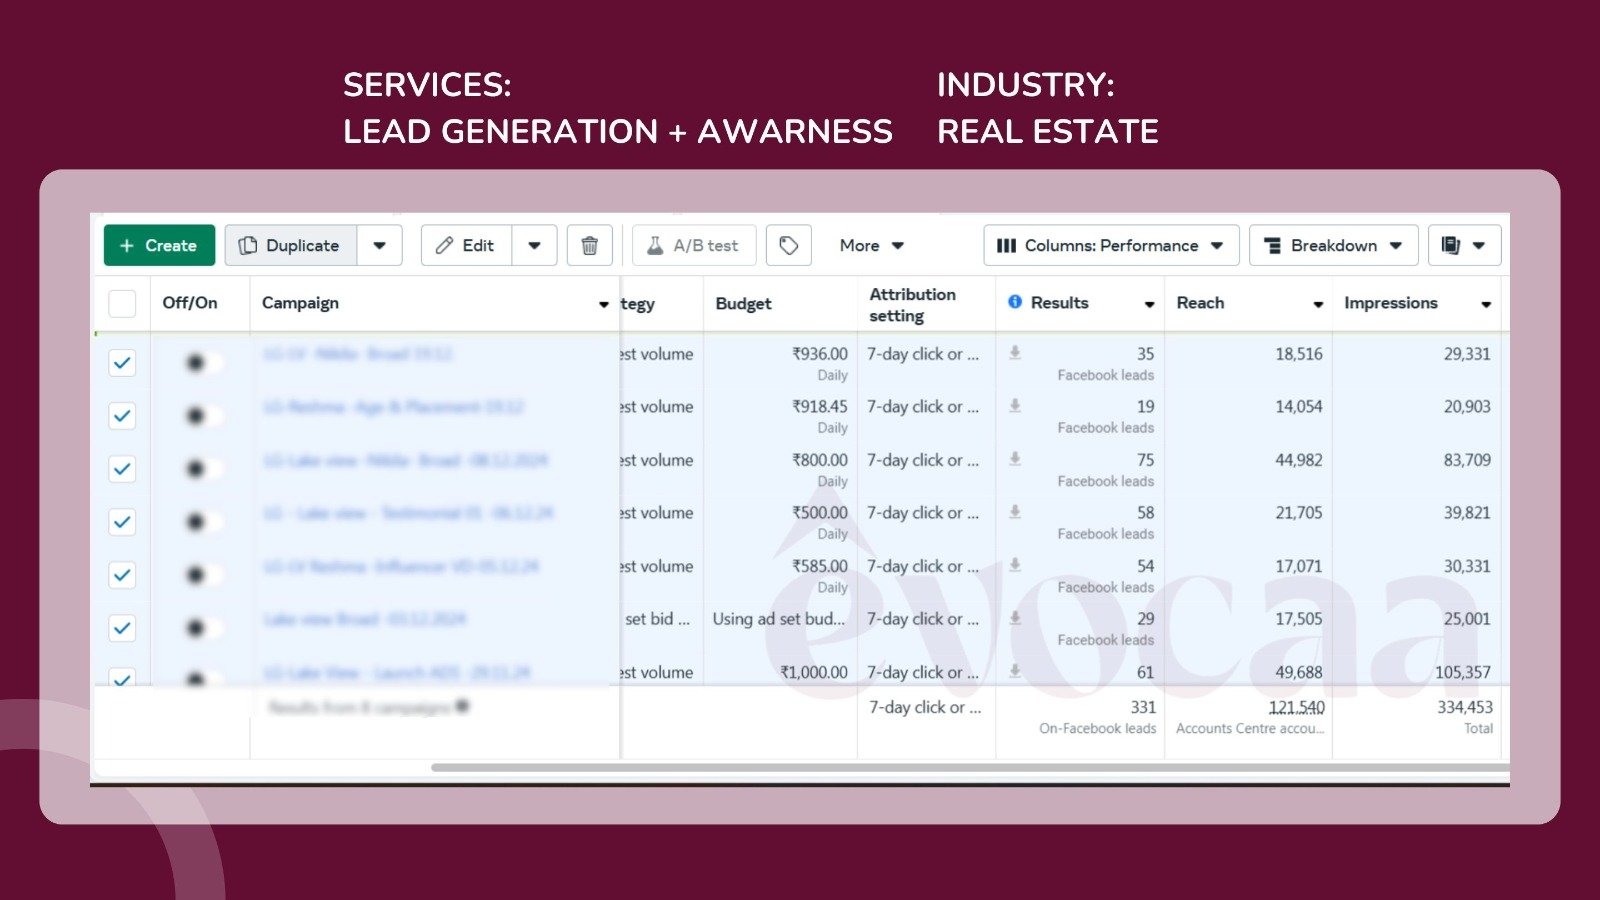The height and width of the screenshot is (900, 1600).
Task: Sort by the Reach column header
Action: pyautogui.click(x=1200, y=303)
